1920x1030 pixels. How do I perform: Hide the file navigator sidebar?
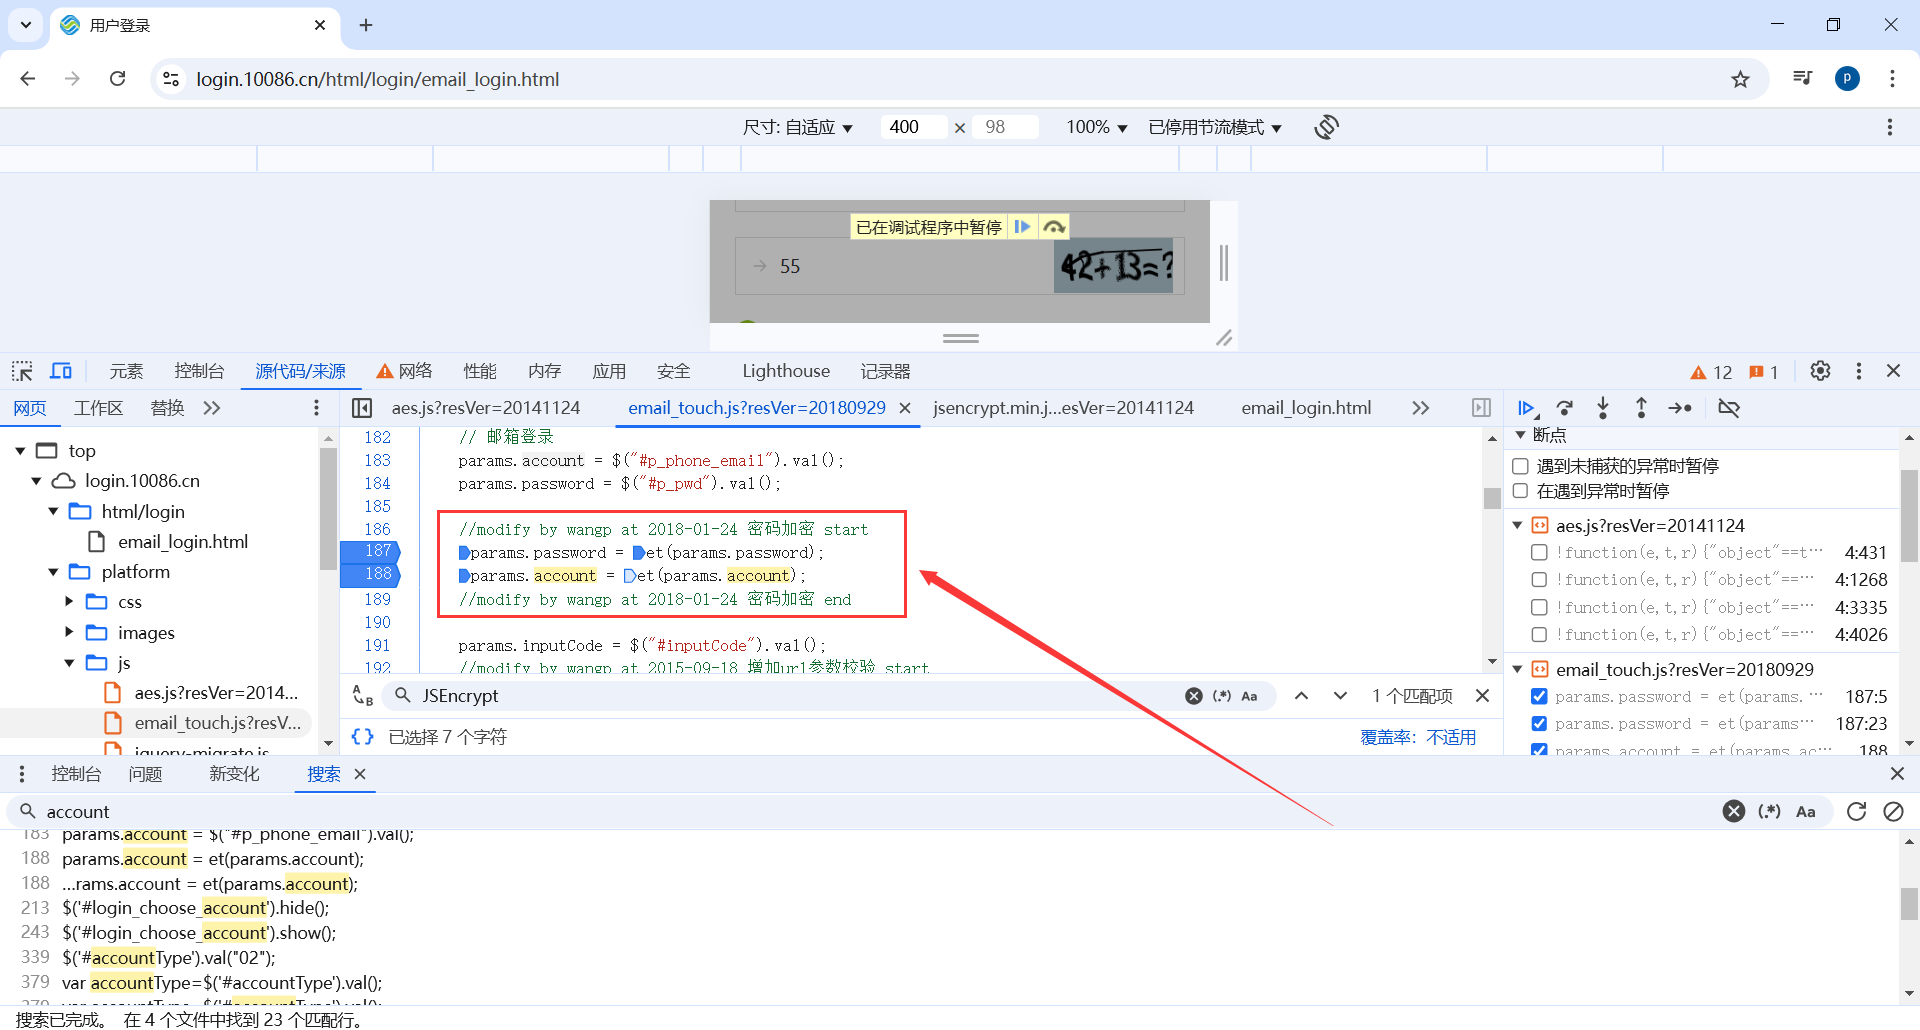coord(362,408)
